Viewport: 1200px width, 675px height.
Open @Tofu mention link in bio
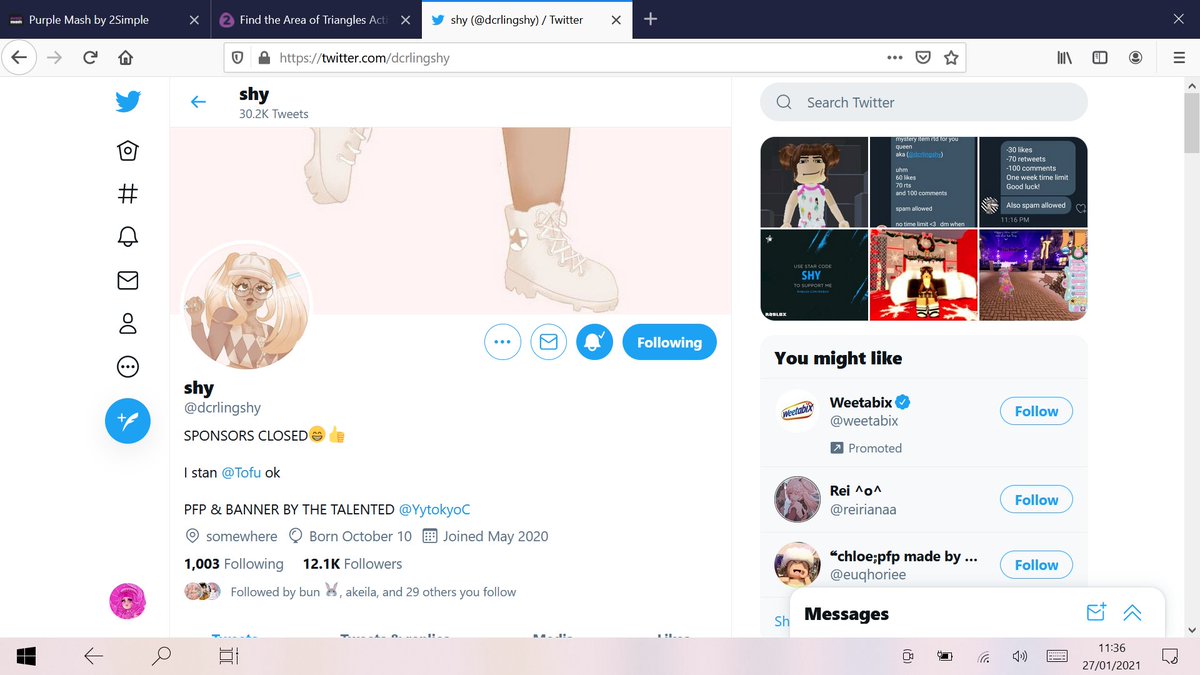pos(241,472)
